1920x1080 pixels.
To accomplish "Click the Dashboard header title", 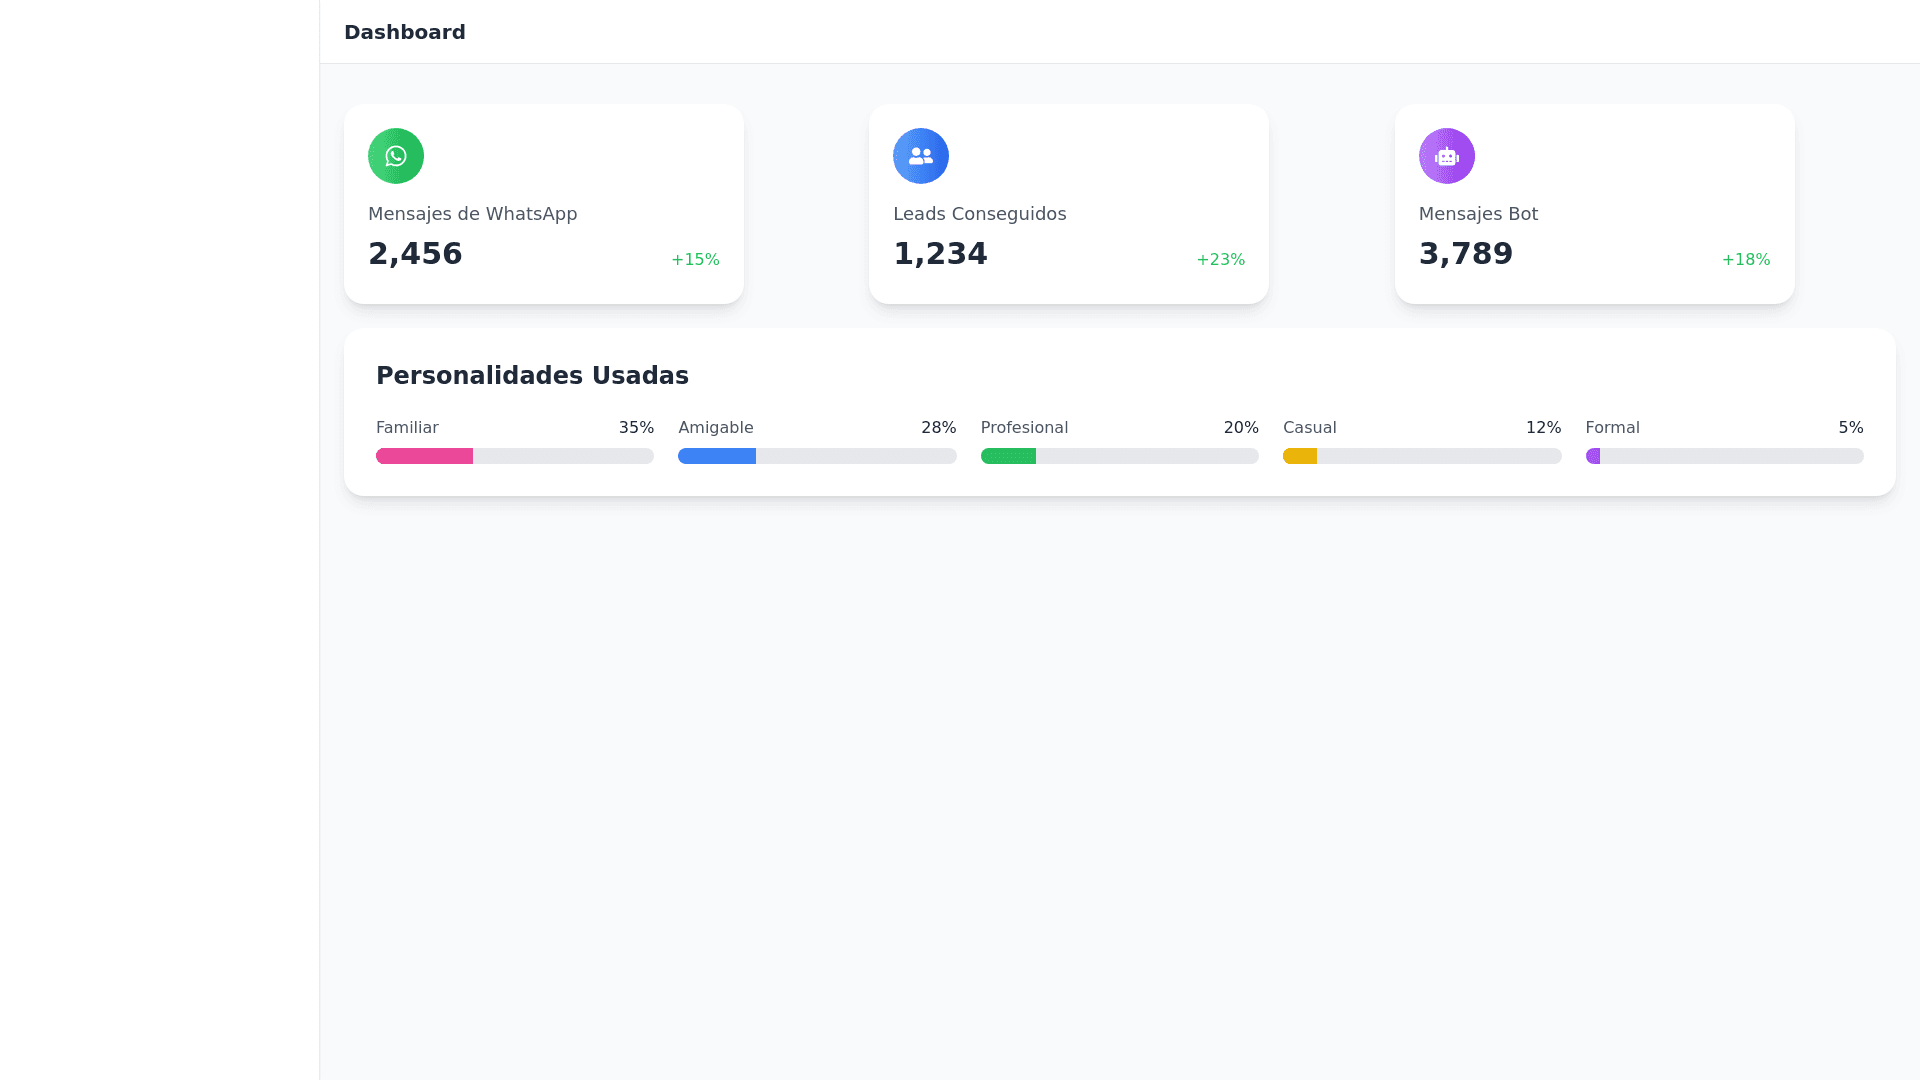I will click(x=404, y=32).
